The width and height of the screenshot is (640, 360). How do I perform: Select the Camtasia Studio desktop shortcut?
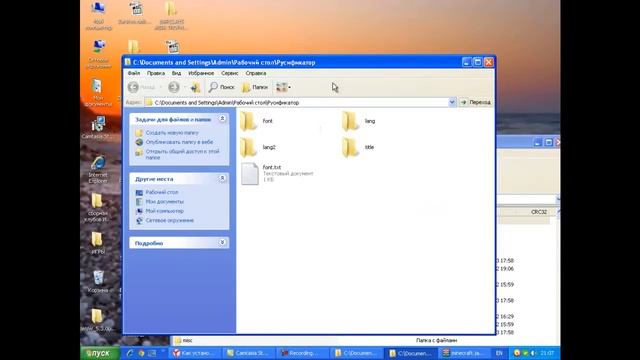coord(98,127)
